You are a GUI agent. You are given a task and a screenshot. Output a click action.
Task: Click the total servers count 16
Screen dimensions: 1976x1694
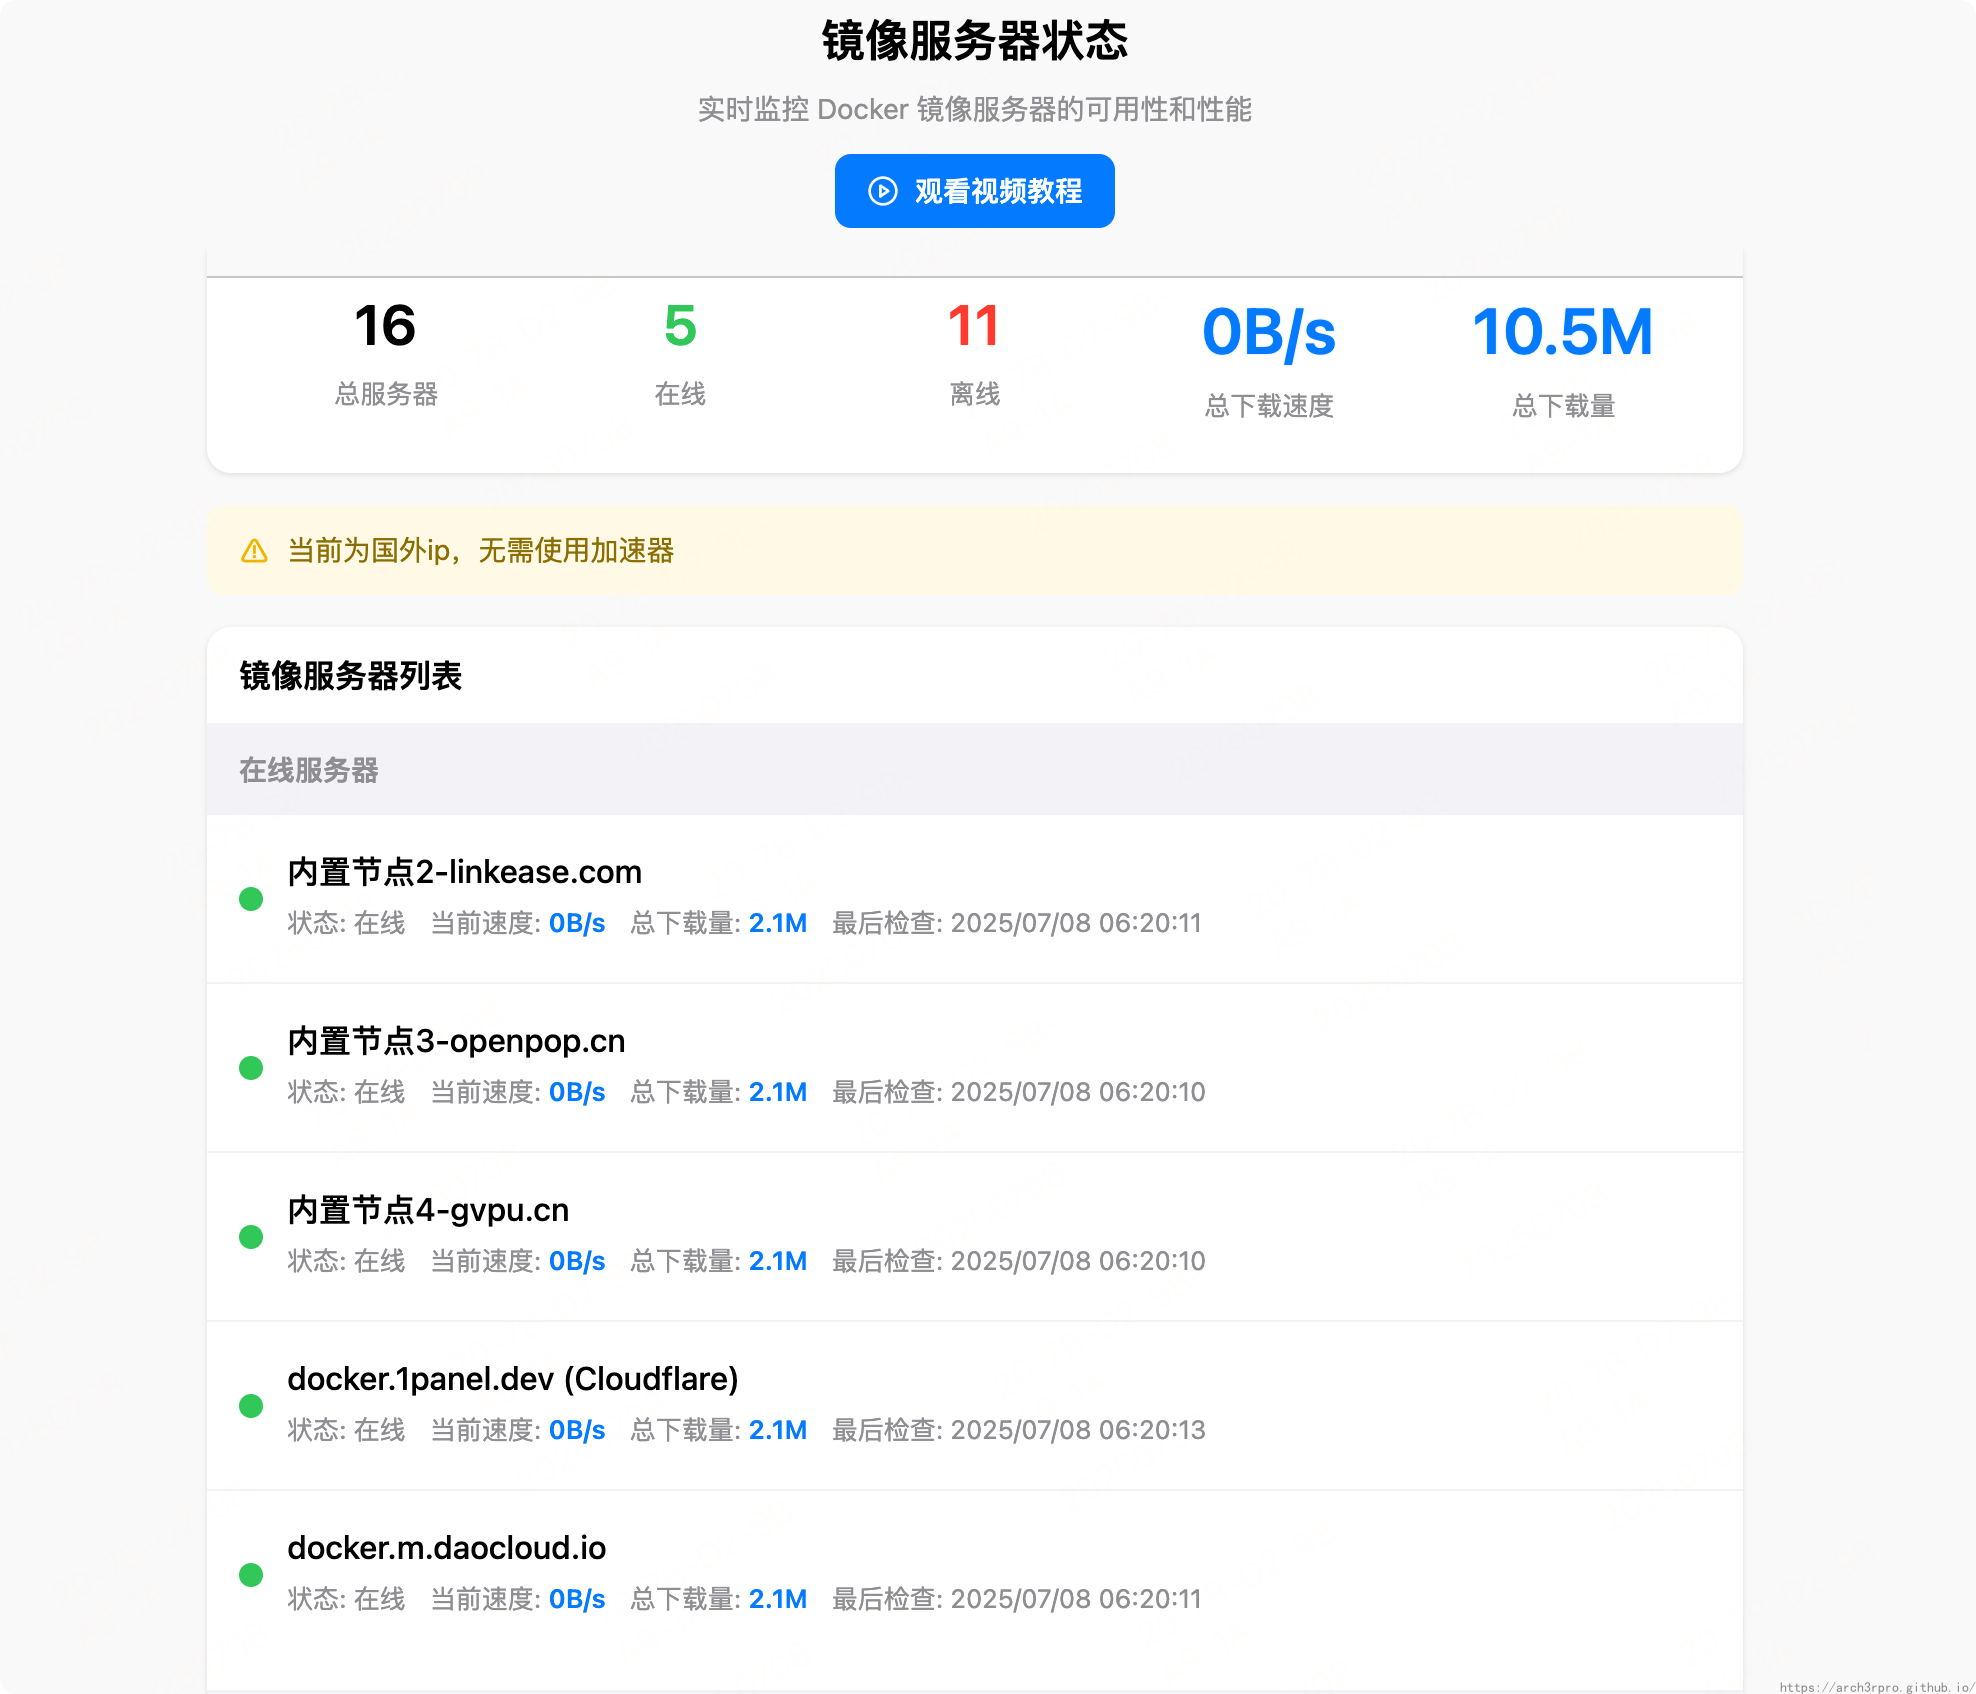tap(385, 326)
